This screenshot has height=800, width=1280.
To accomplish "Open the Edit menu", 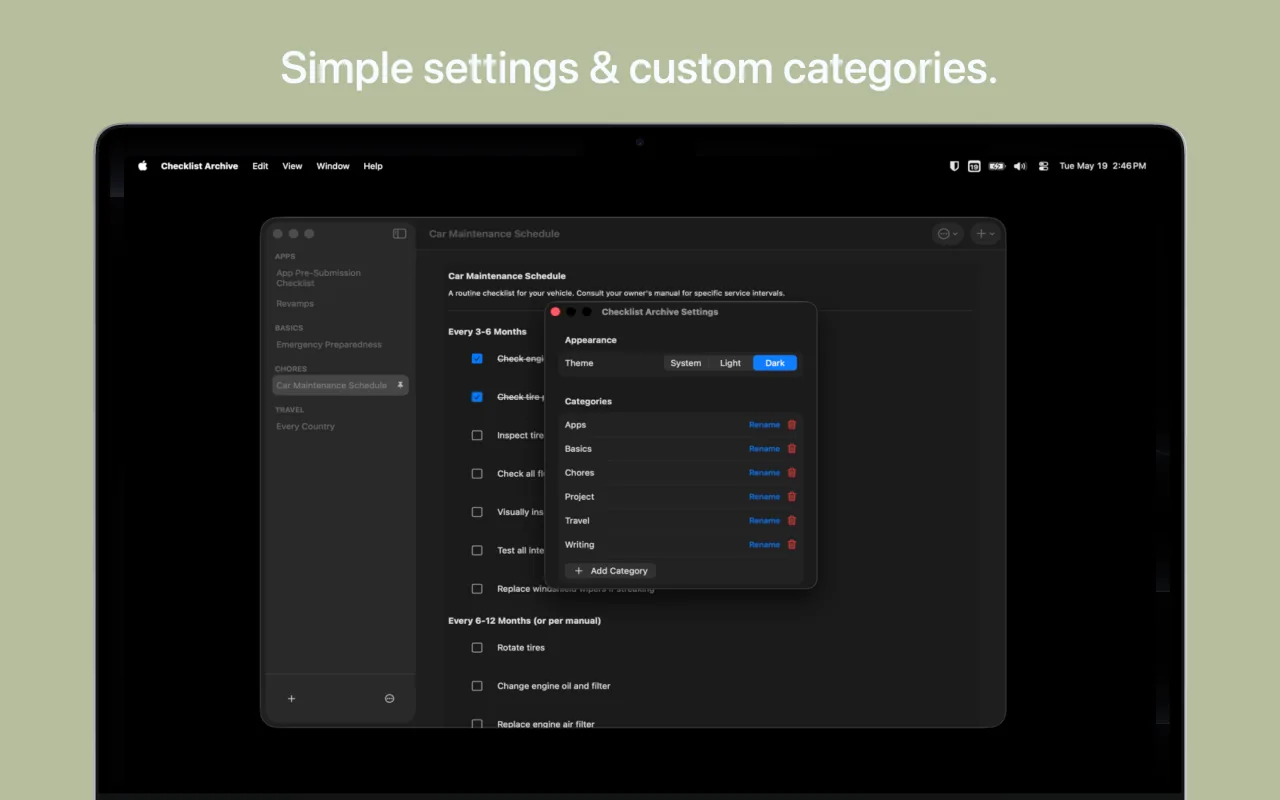I will tap(260, 166).
